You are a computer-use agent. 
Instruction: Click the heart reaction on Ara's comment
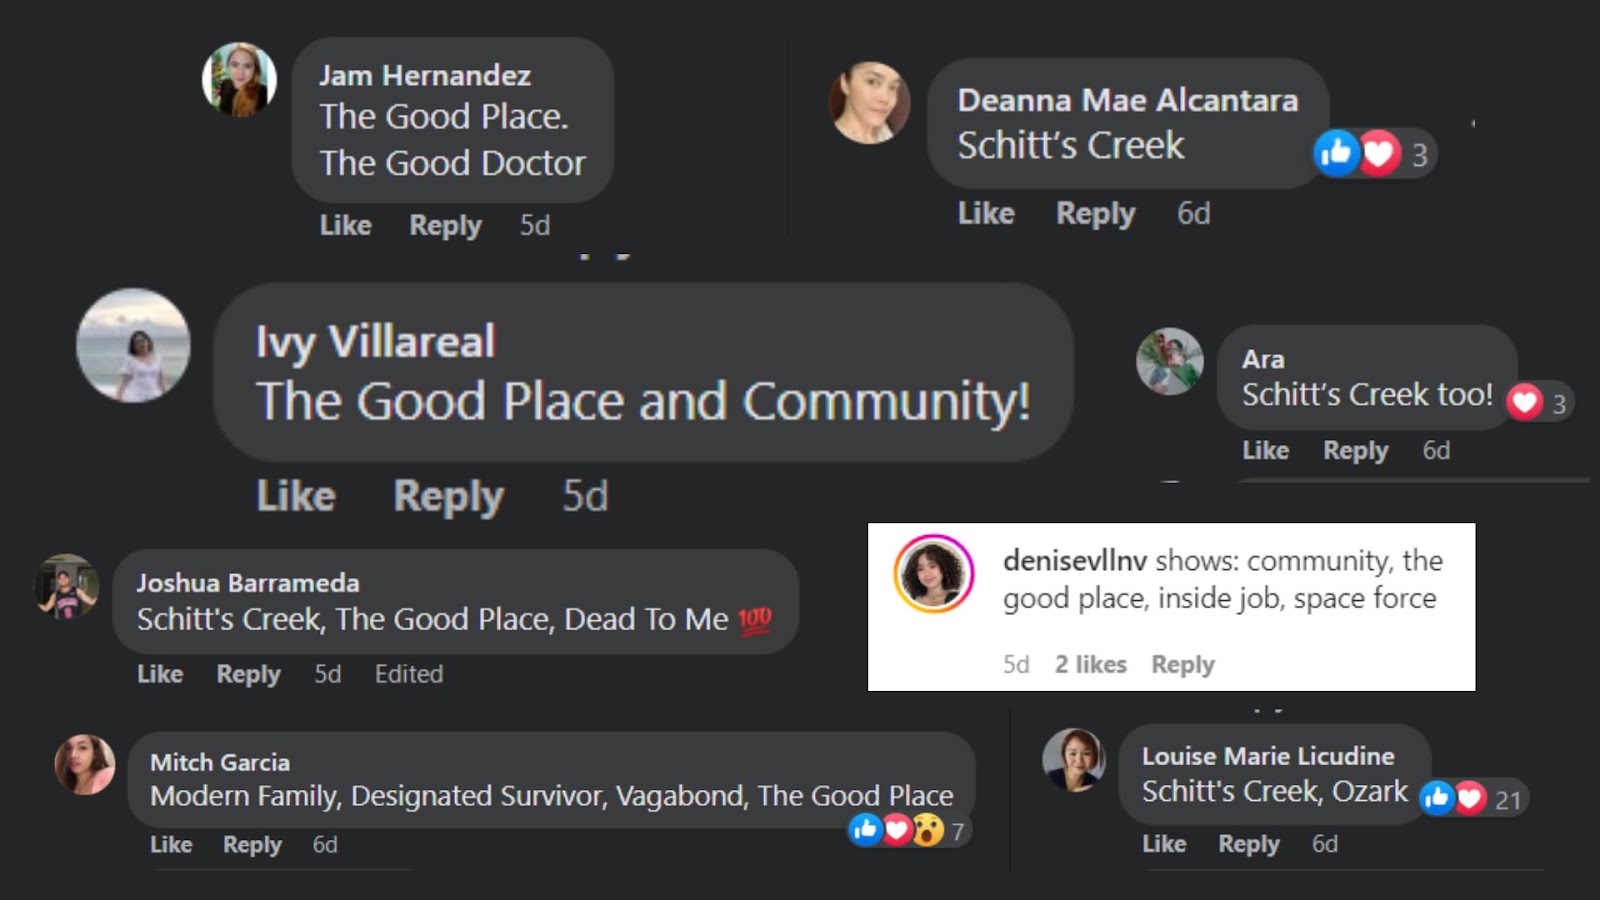(x=1525, y=403)
